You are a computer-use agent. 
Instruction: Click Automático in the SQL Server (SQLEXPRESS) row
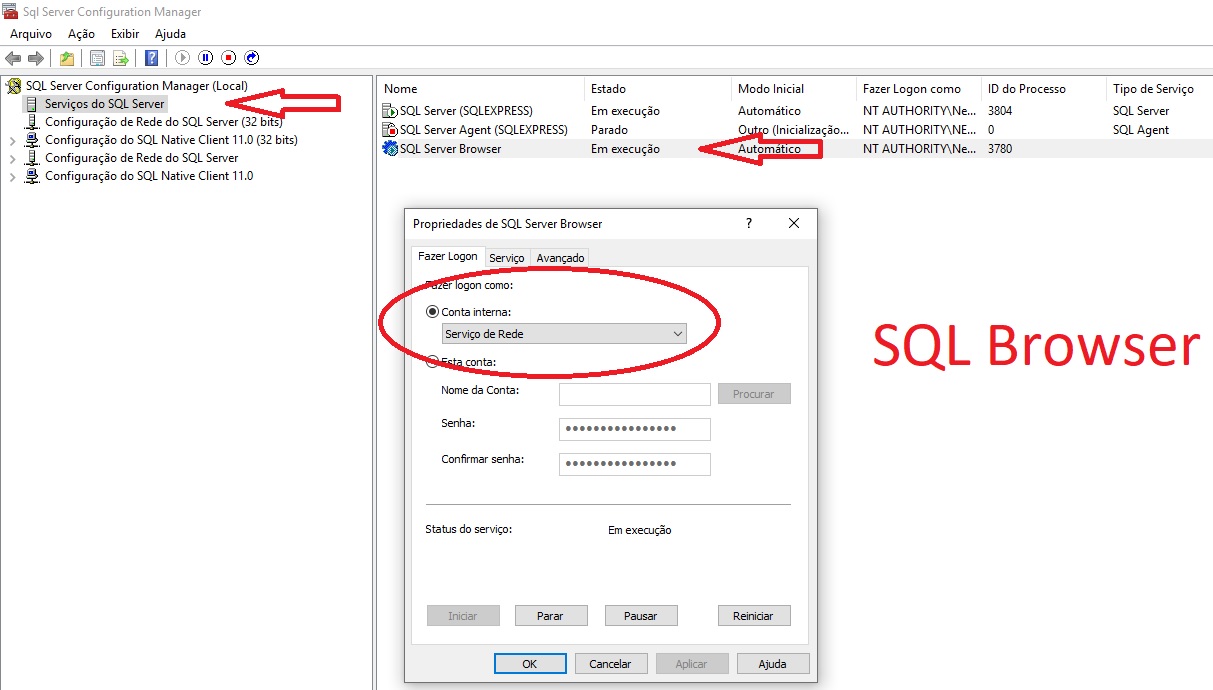(769, 111)
